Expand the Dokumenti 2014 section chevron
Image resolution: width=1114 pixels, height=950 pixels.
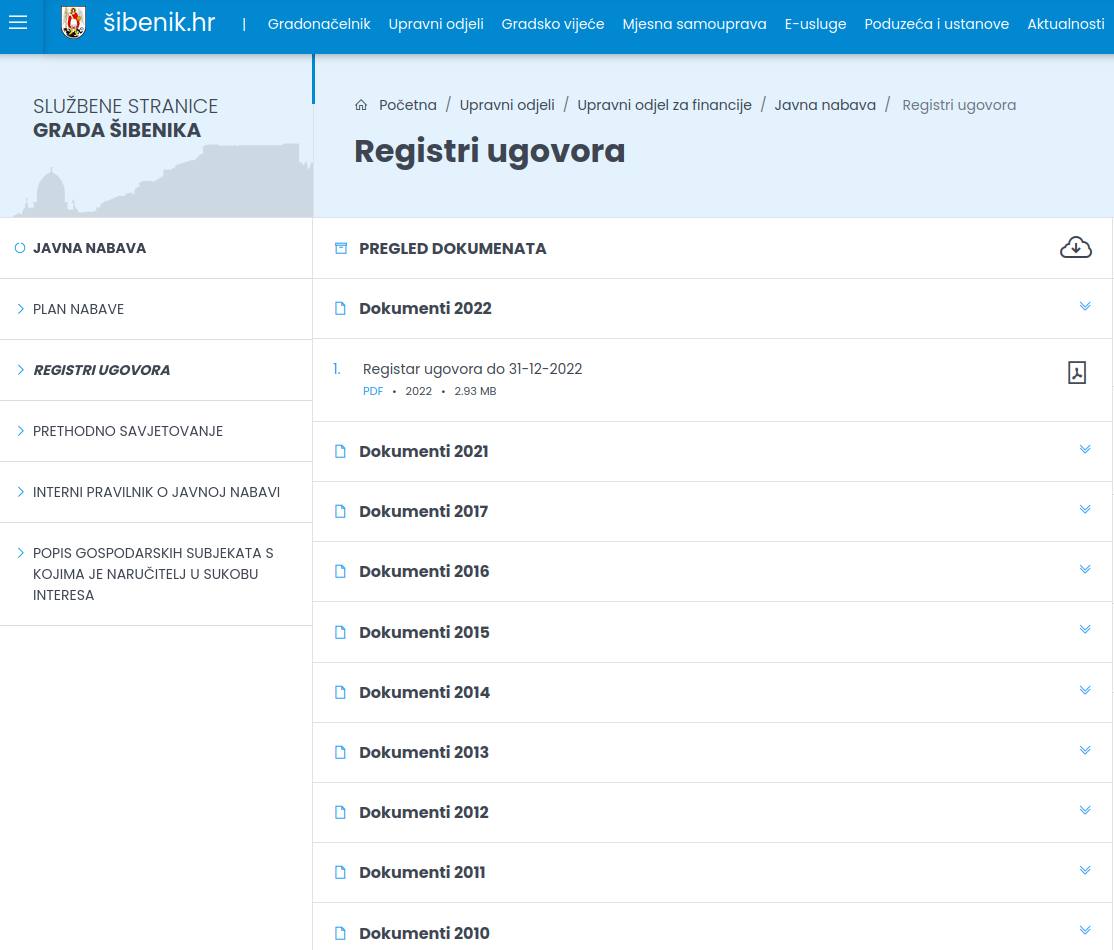[1085, 691]
